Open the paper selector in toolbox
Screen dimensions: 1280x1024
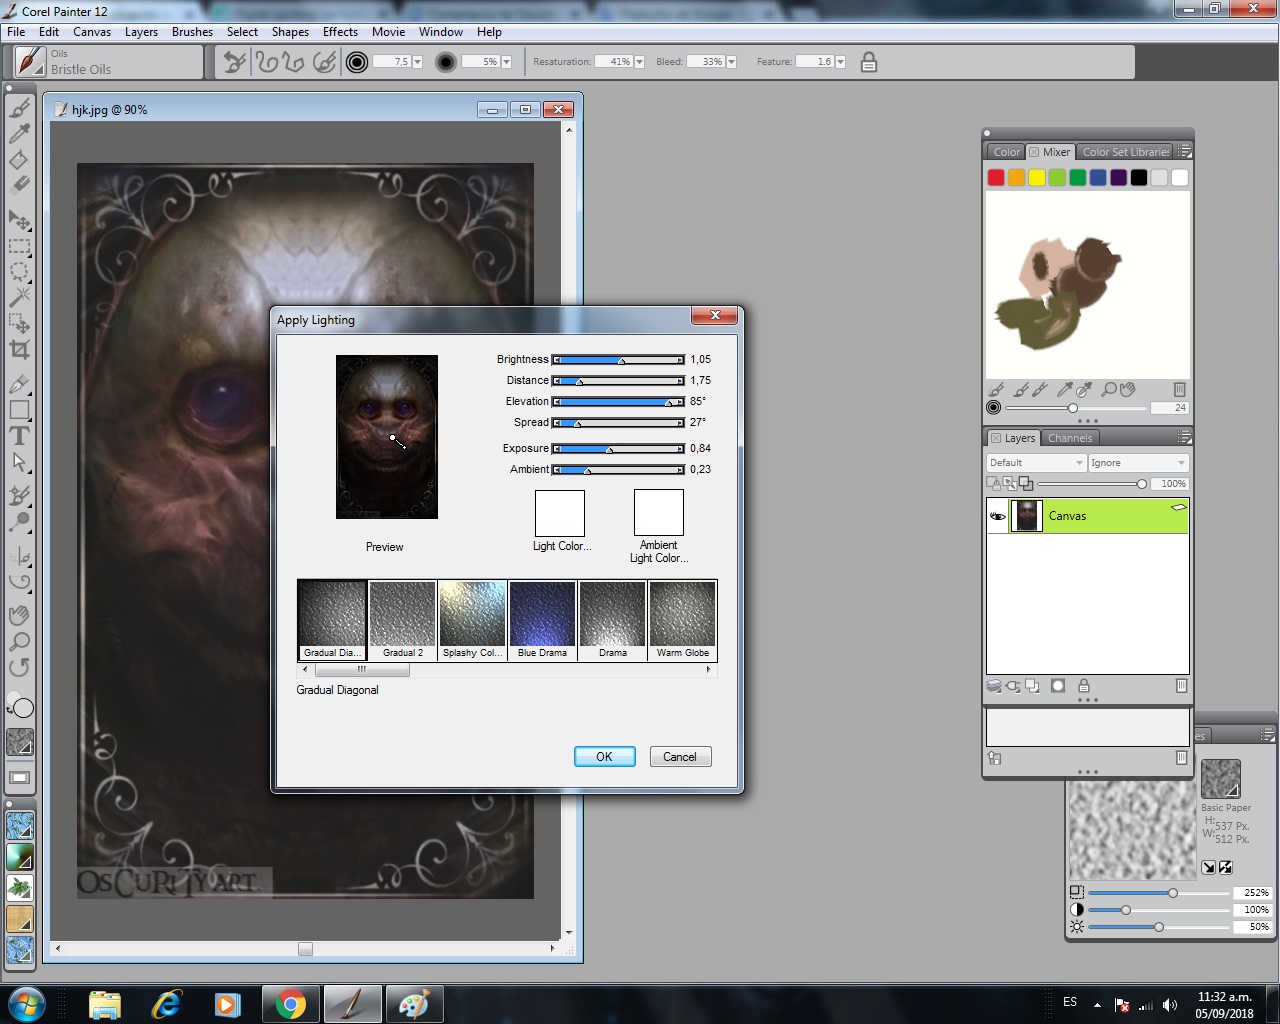20,741
